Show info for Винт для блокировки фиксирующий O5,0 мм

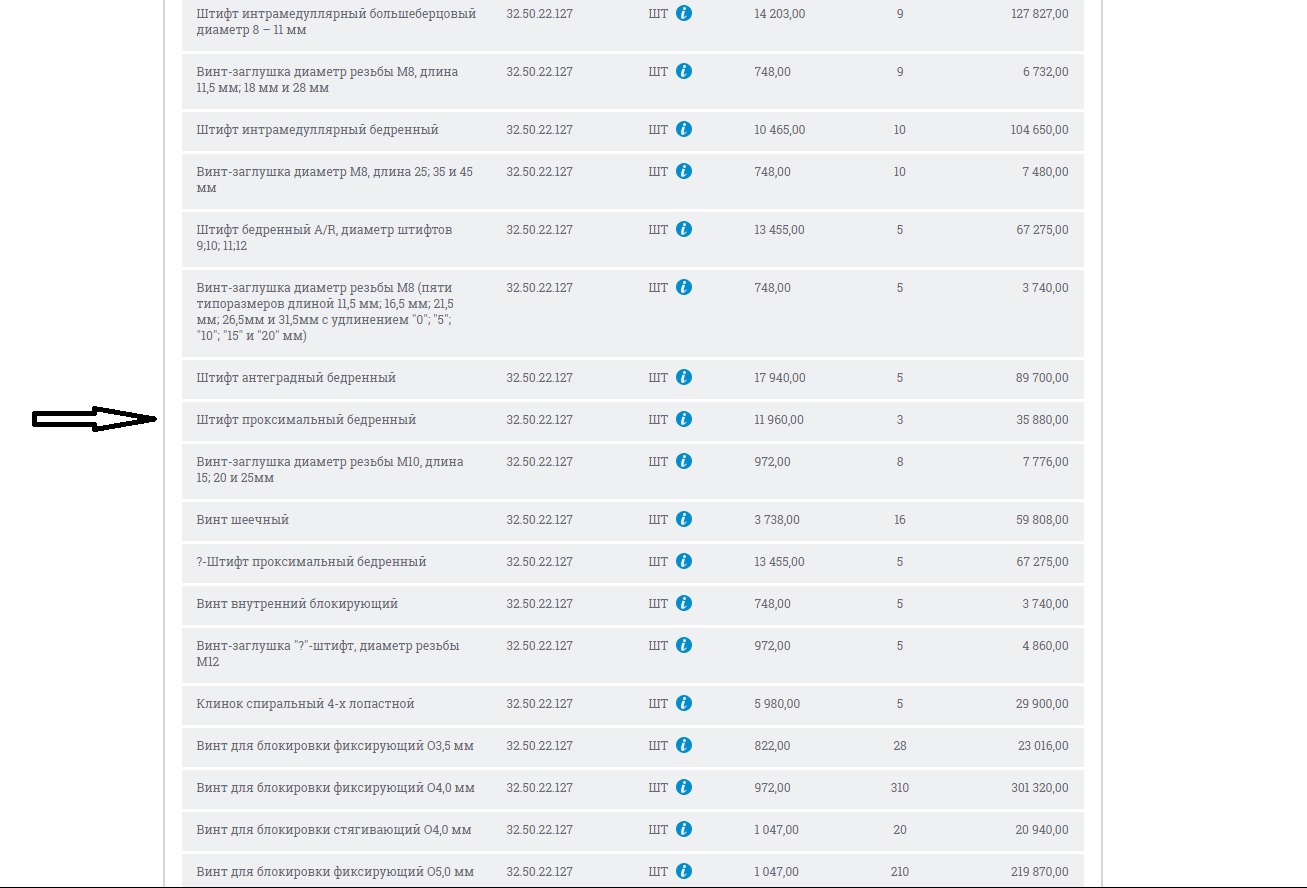pos(684,872)
